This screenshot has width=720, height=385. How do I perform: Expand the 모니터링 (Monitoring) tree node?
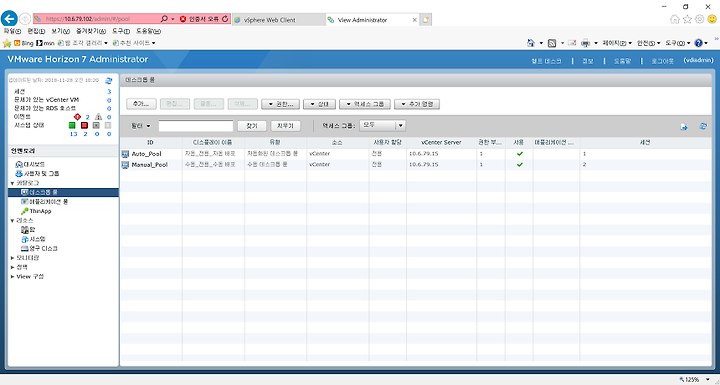coord(12,258)
